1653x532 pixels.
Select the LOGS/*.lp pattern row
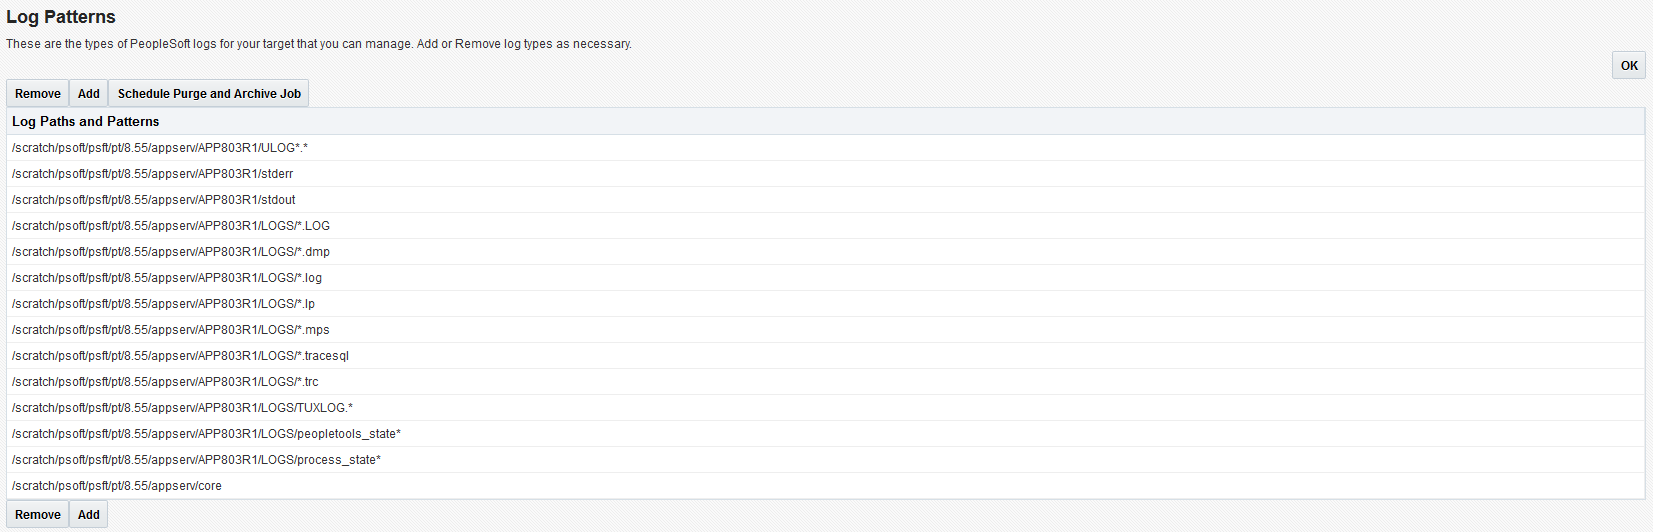(163, 304)
